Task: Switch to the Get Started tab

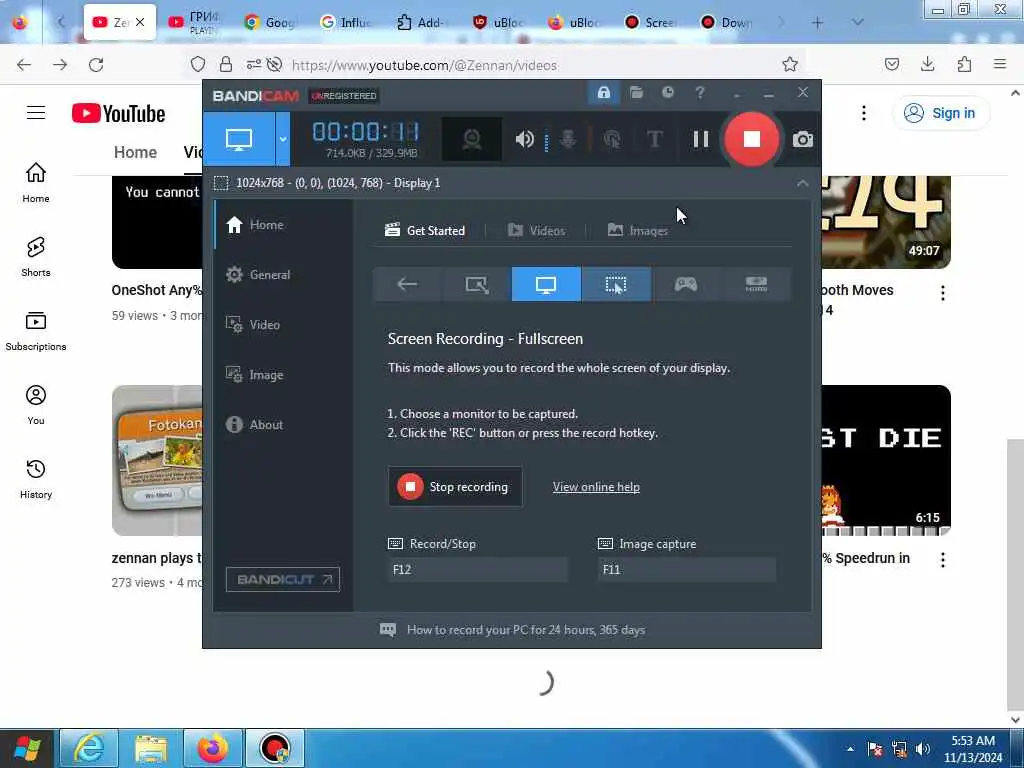Action: [x=425, y=231]
